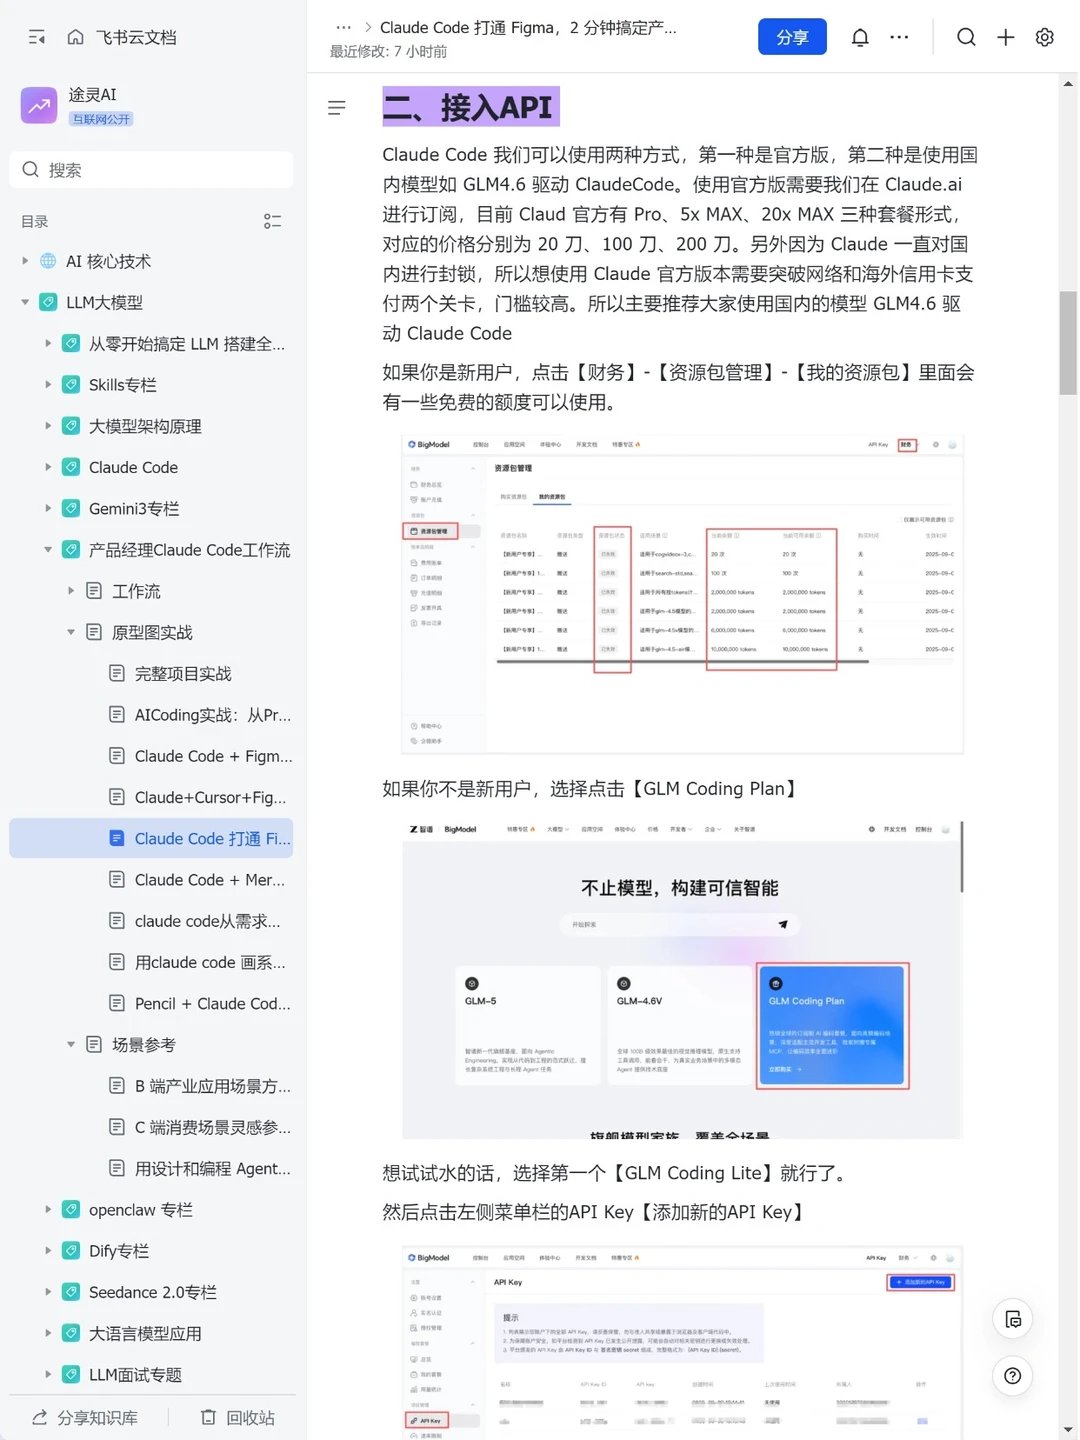Expand the Dify专栏 node
This screenshot has width=1080, height=1440.
48,1251
